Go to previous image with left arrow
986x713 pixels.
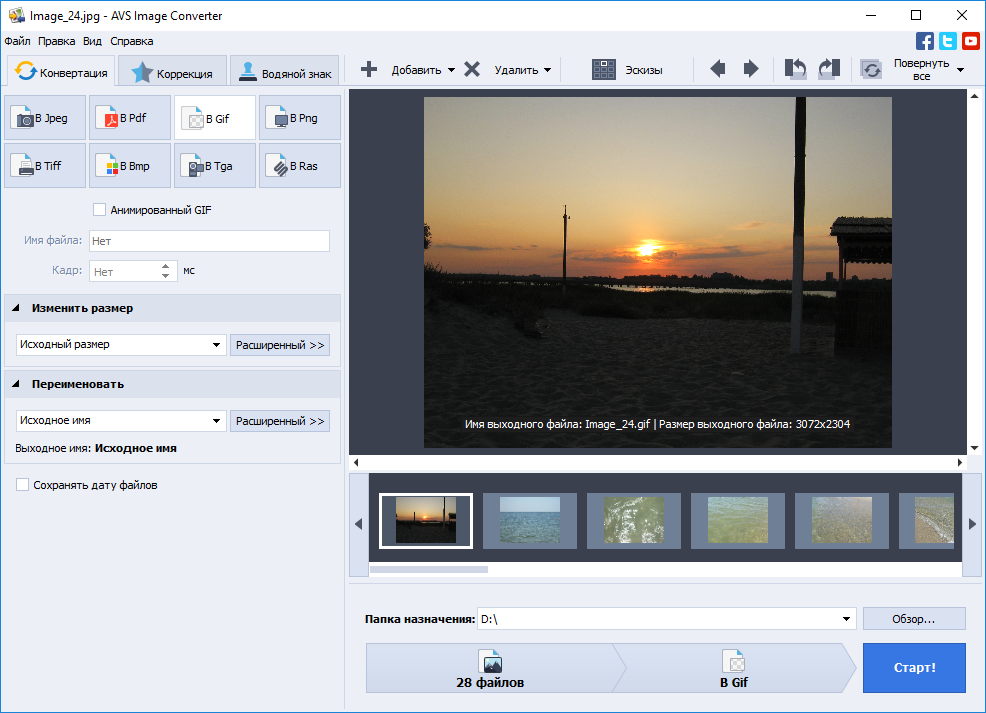[x=717, y=69]
